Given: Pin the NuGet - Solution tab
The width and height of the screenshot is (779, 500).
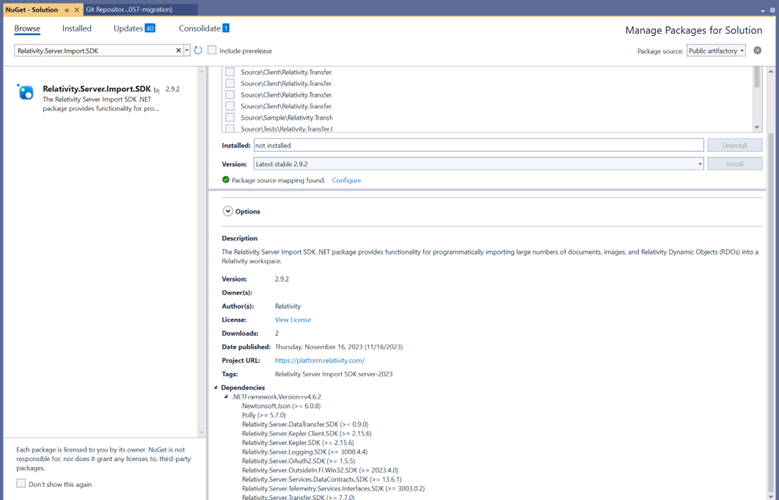Looking at the screenshot, I should tap(67, 10).
